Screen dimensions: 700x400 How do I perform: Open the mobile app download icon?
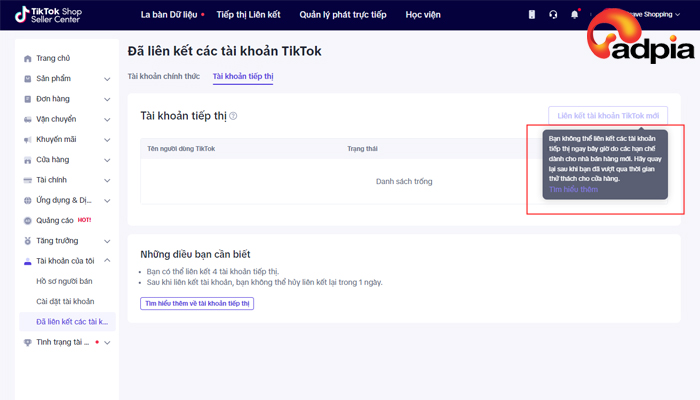tap(532, 15)
